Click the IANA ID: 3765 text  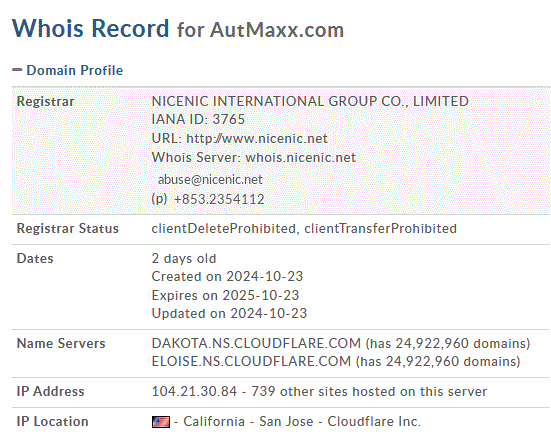tap(198, 119)
